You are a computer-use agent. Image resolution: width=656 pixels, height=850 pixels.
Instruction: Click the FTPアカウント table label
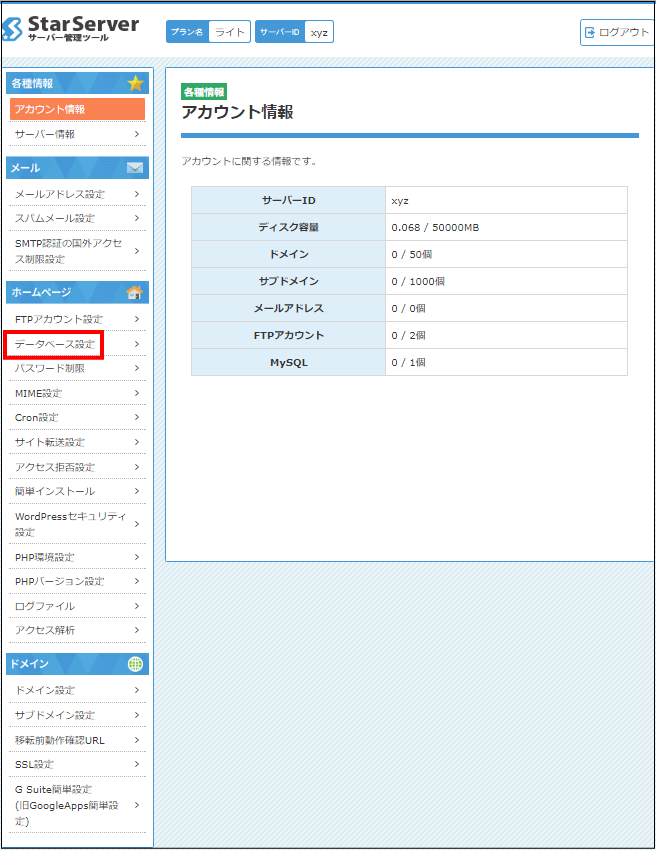coord(288,336)
